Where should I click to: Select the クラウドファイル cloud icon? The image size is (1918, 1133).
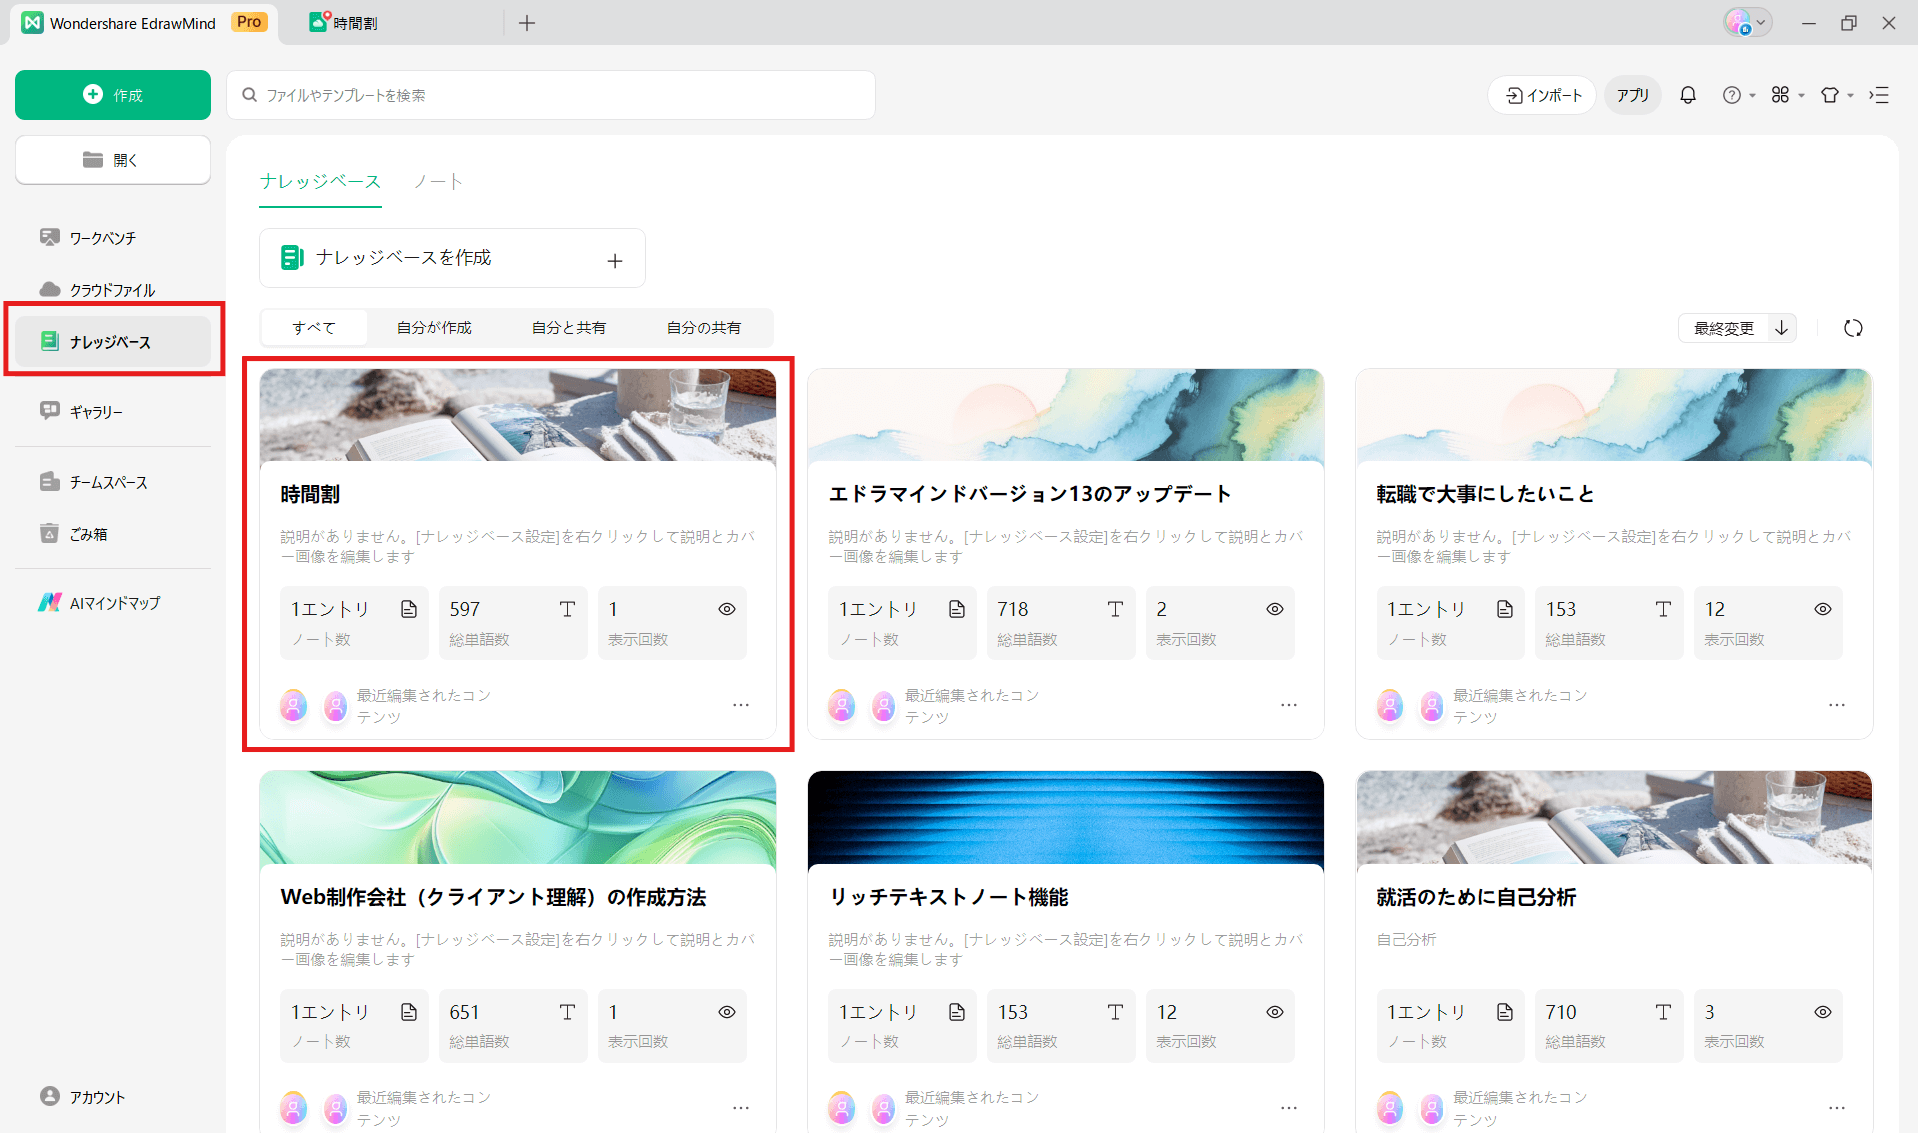pyautogui.click(x=50, y=289)
